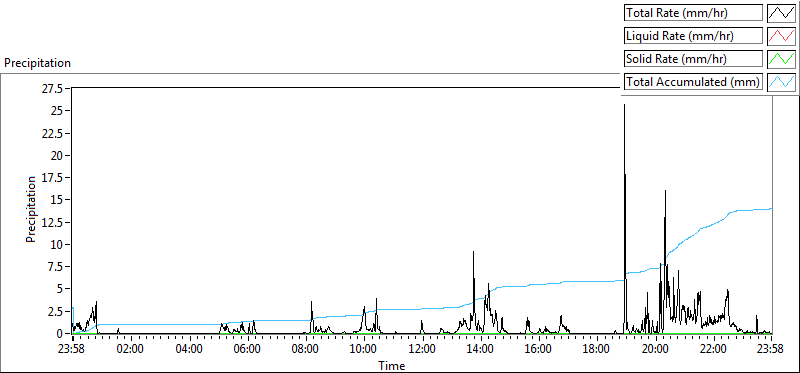Image resolution: width=800 pixels, height=373 pixels.
Task: Click the vertical Precipitation y-axis label
Action: point(31,209)
